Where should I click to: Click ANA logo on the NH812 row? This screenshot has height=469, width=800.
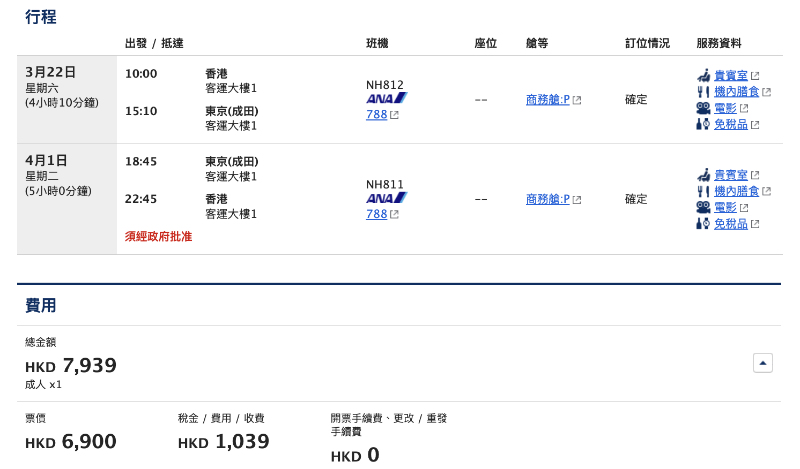(x=387, y=98)
